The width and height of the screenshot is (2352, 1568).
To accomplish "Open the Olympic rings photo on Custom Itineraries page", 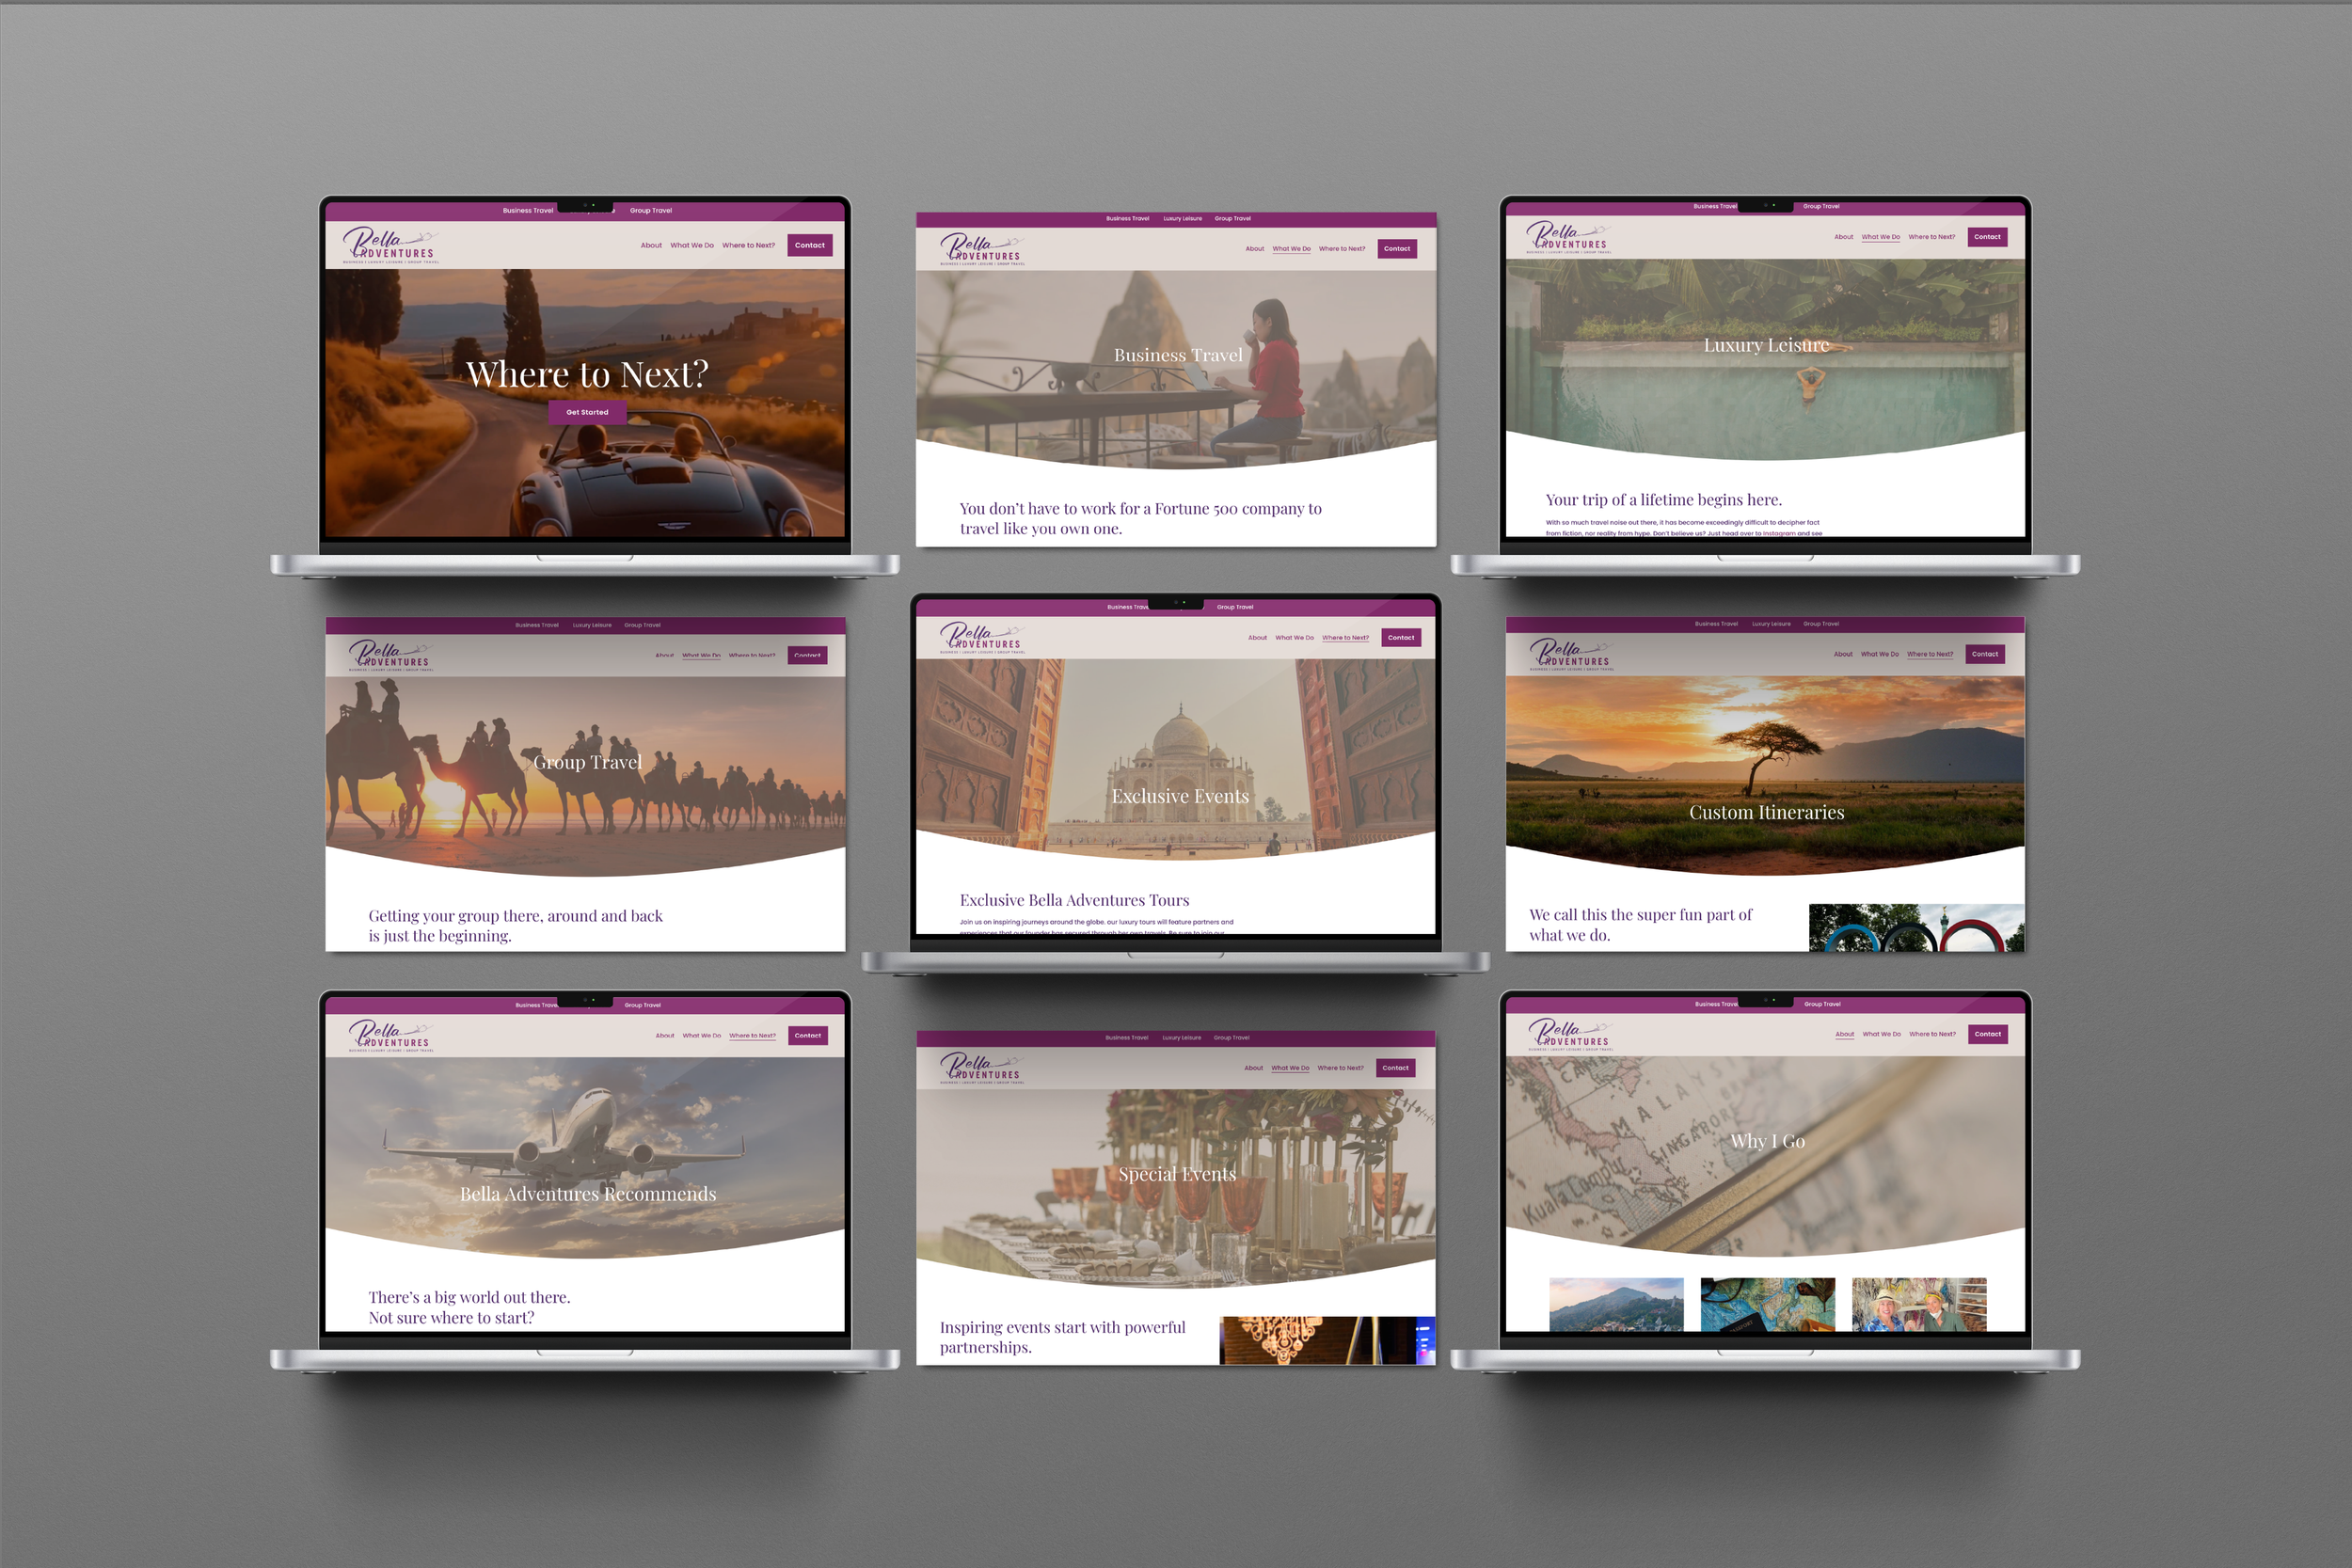I will click(1916, 928).
